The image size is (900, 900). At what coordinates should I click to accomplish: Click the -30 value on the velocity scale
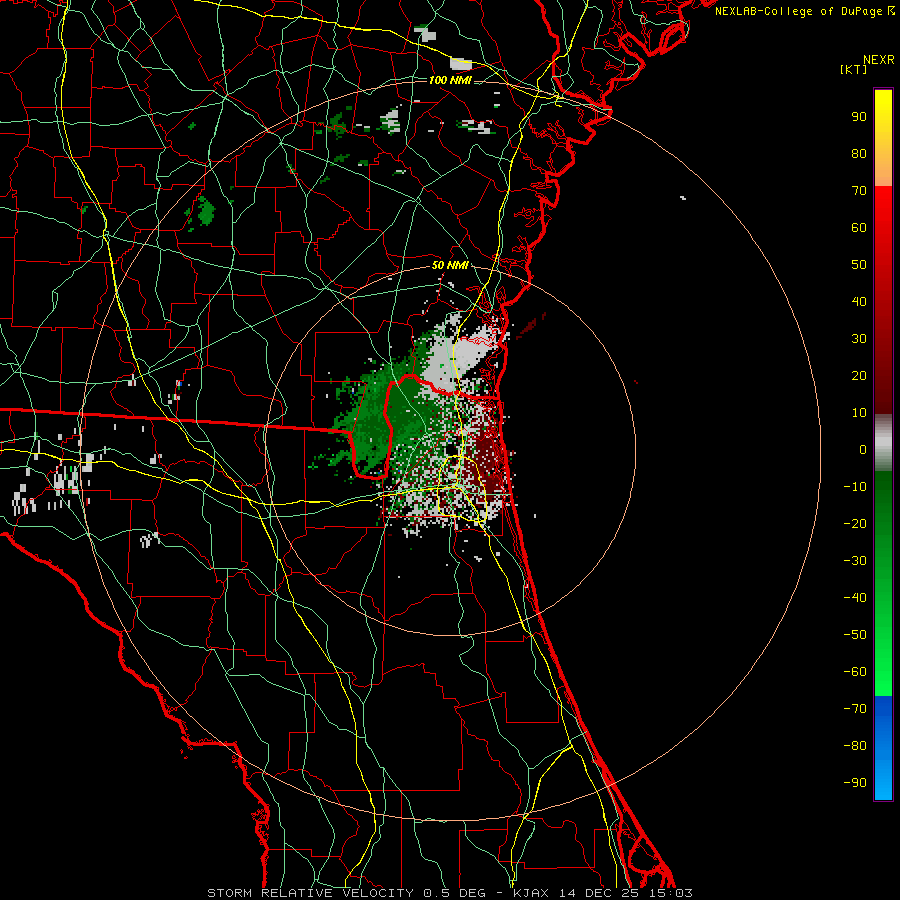[855, 561]
